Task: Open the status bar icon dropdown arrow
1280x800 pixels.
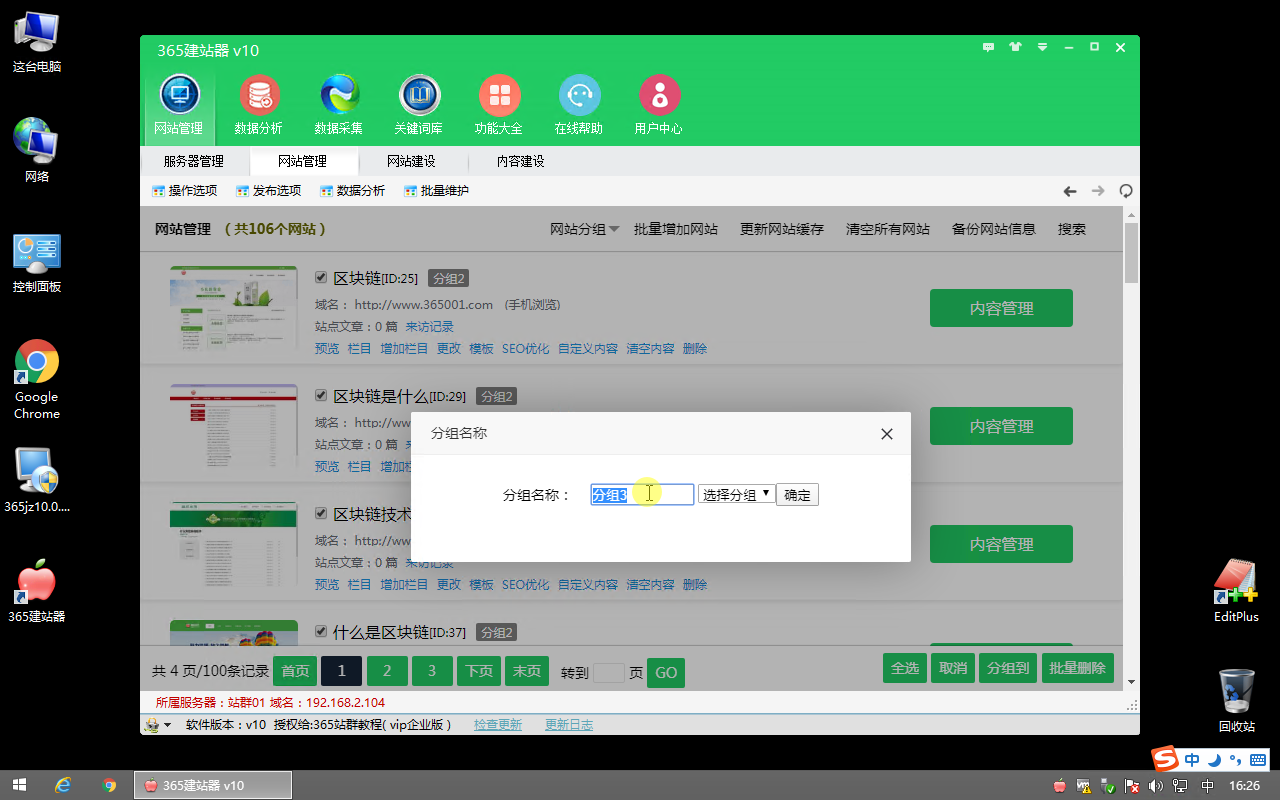Action: (167, 725)
